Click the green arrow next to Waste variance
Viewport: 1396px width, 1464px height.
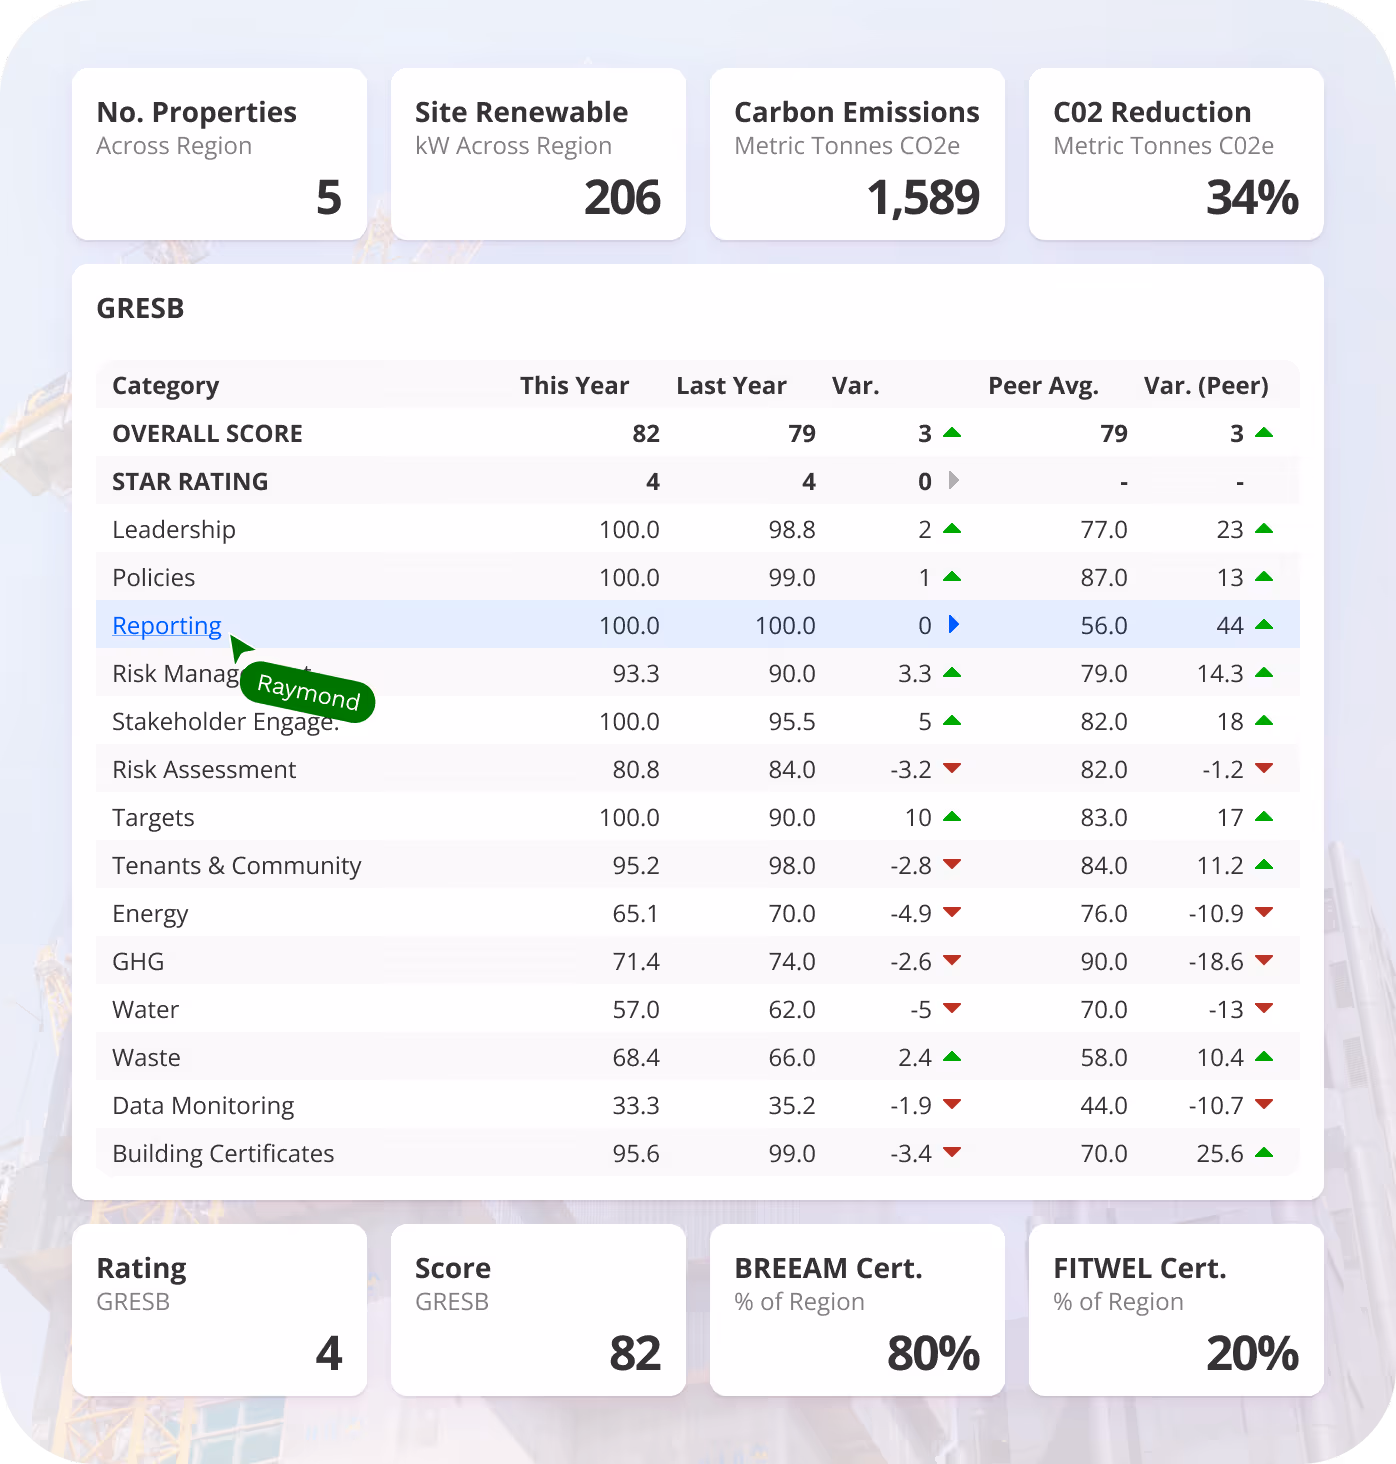click(954, 1056)
